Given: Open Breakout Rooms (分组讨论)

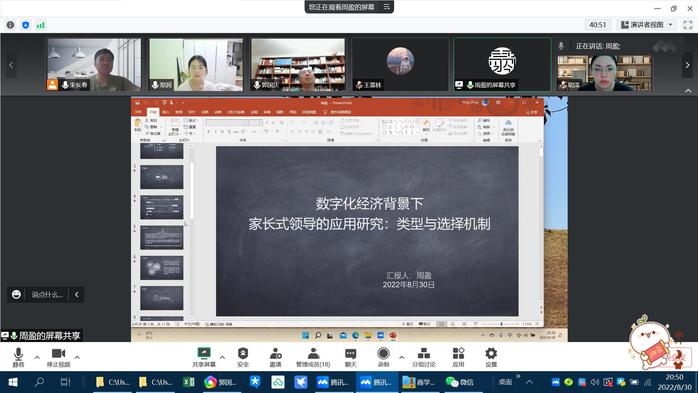Looking at the screenshot, I should (x=423, y=357).
